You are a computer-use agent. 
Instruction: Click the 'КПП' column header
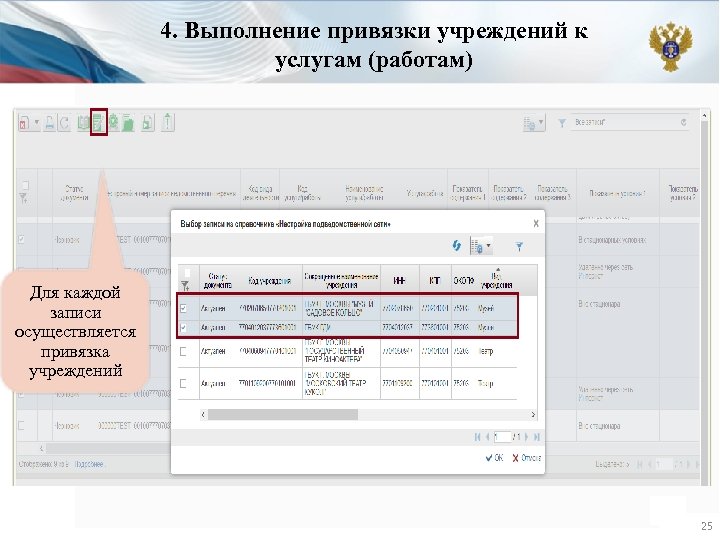pyautogui.click(x=434, y=280)
